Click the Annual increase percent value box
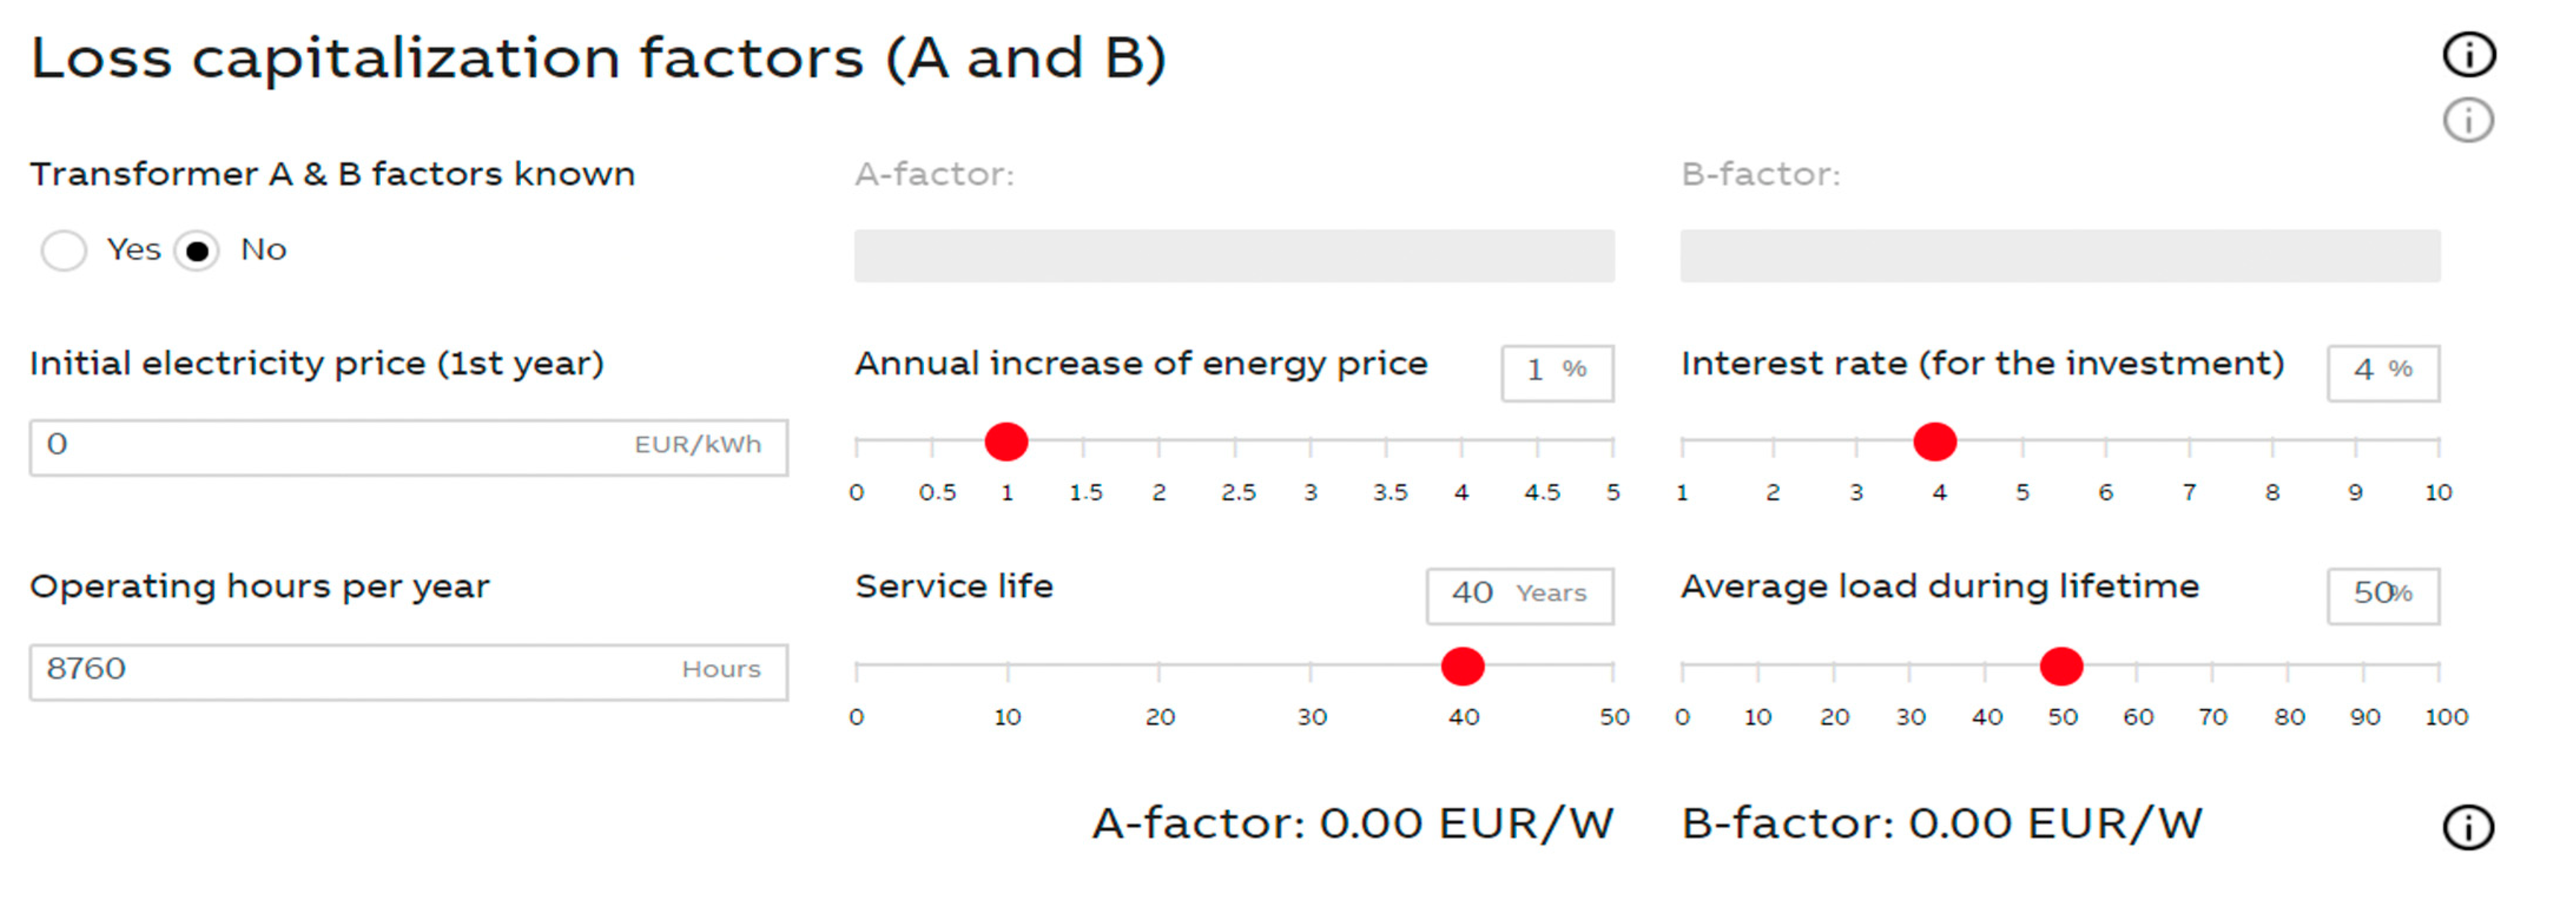 coord(1556,372)
